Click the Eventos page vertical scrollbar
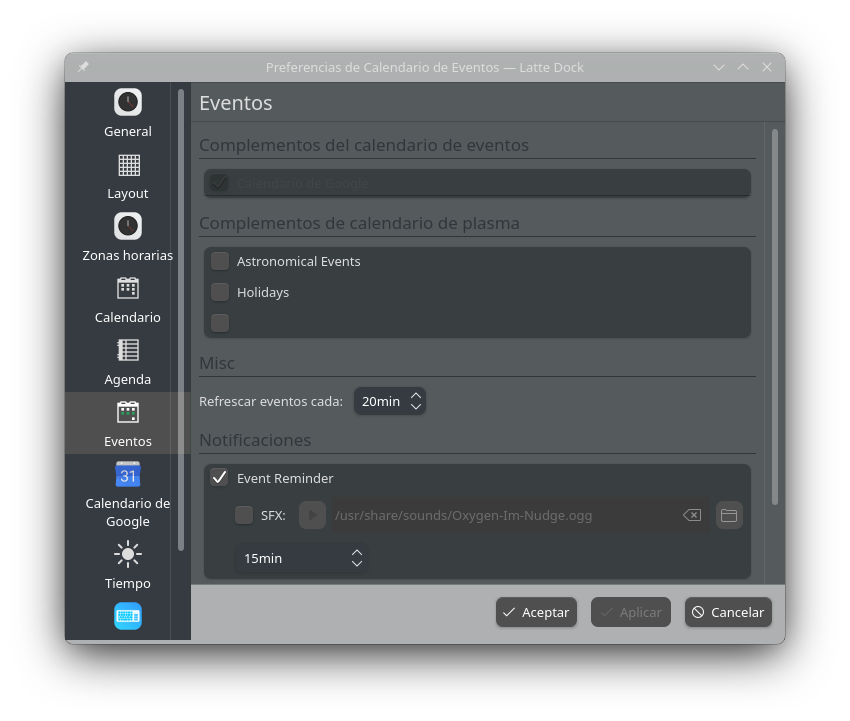Screen dimensions: 850x721 coord(775,317)
